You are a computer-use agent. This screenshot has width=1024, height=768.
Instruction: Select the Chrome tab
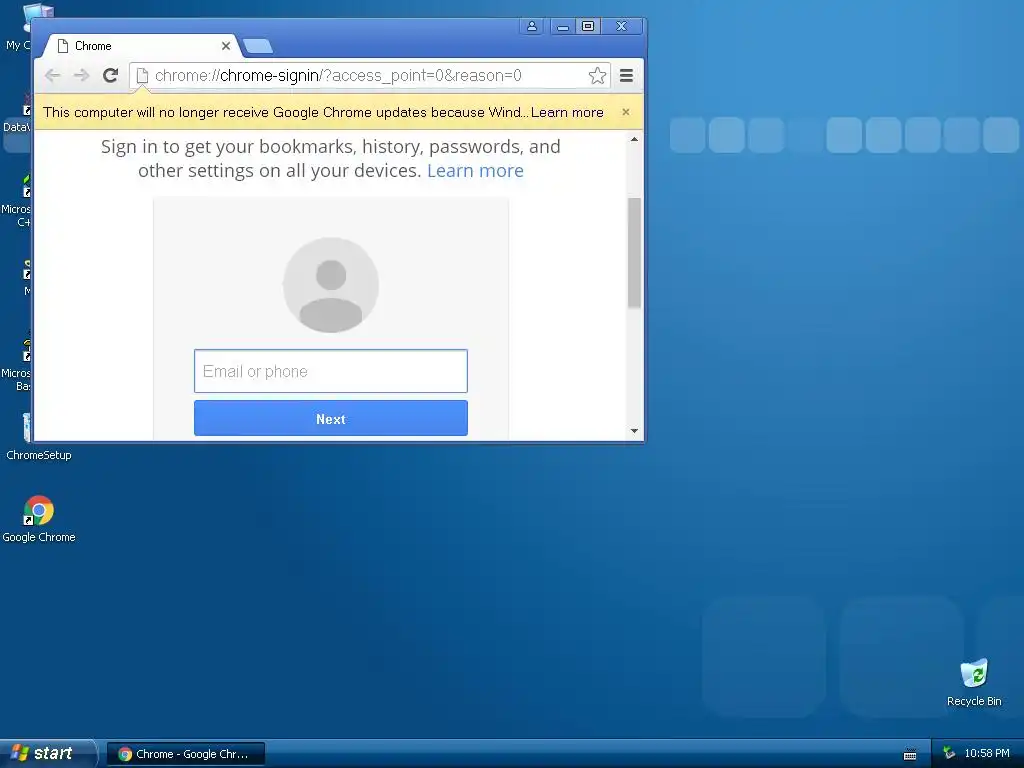[140, 46]
